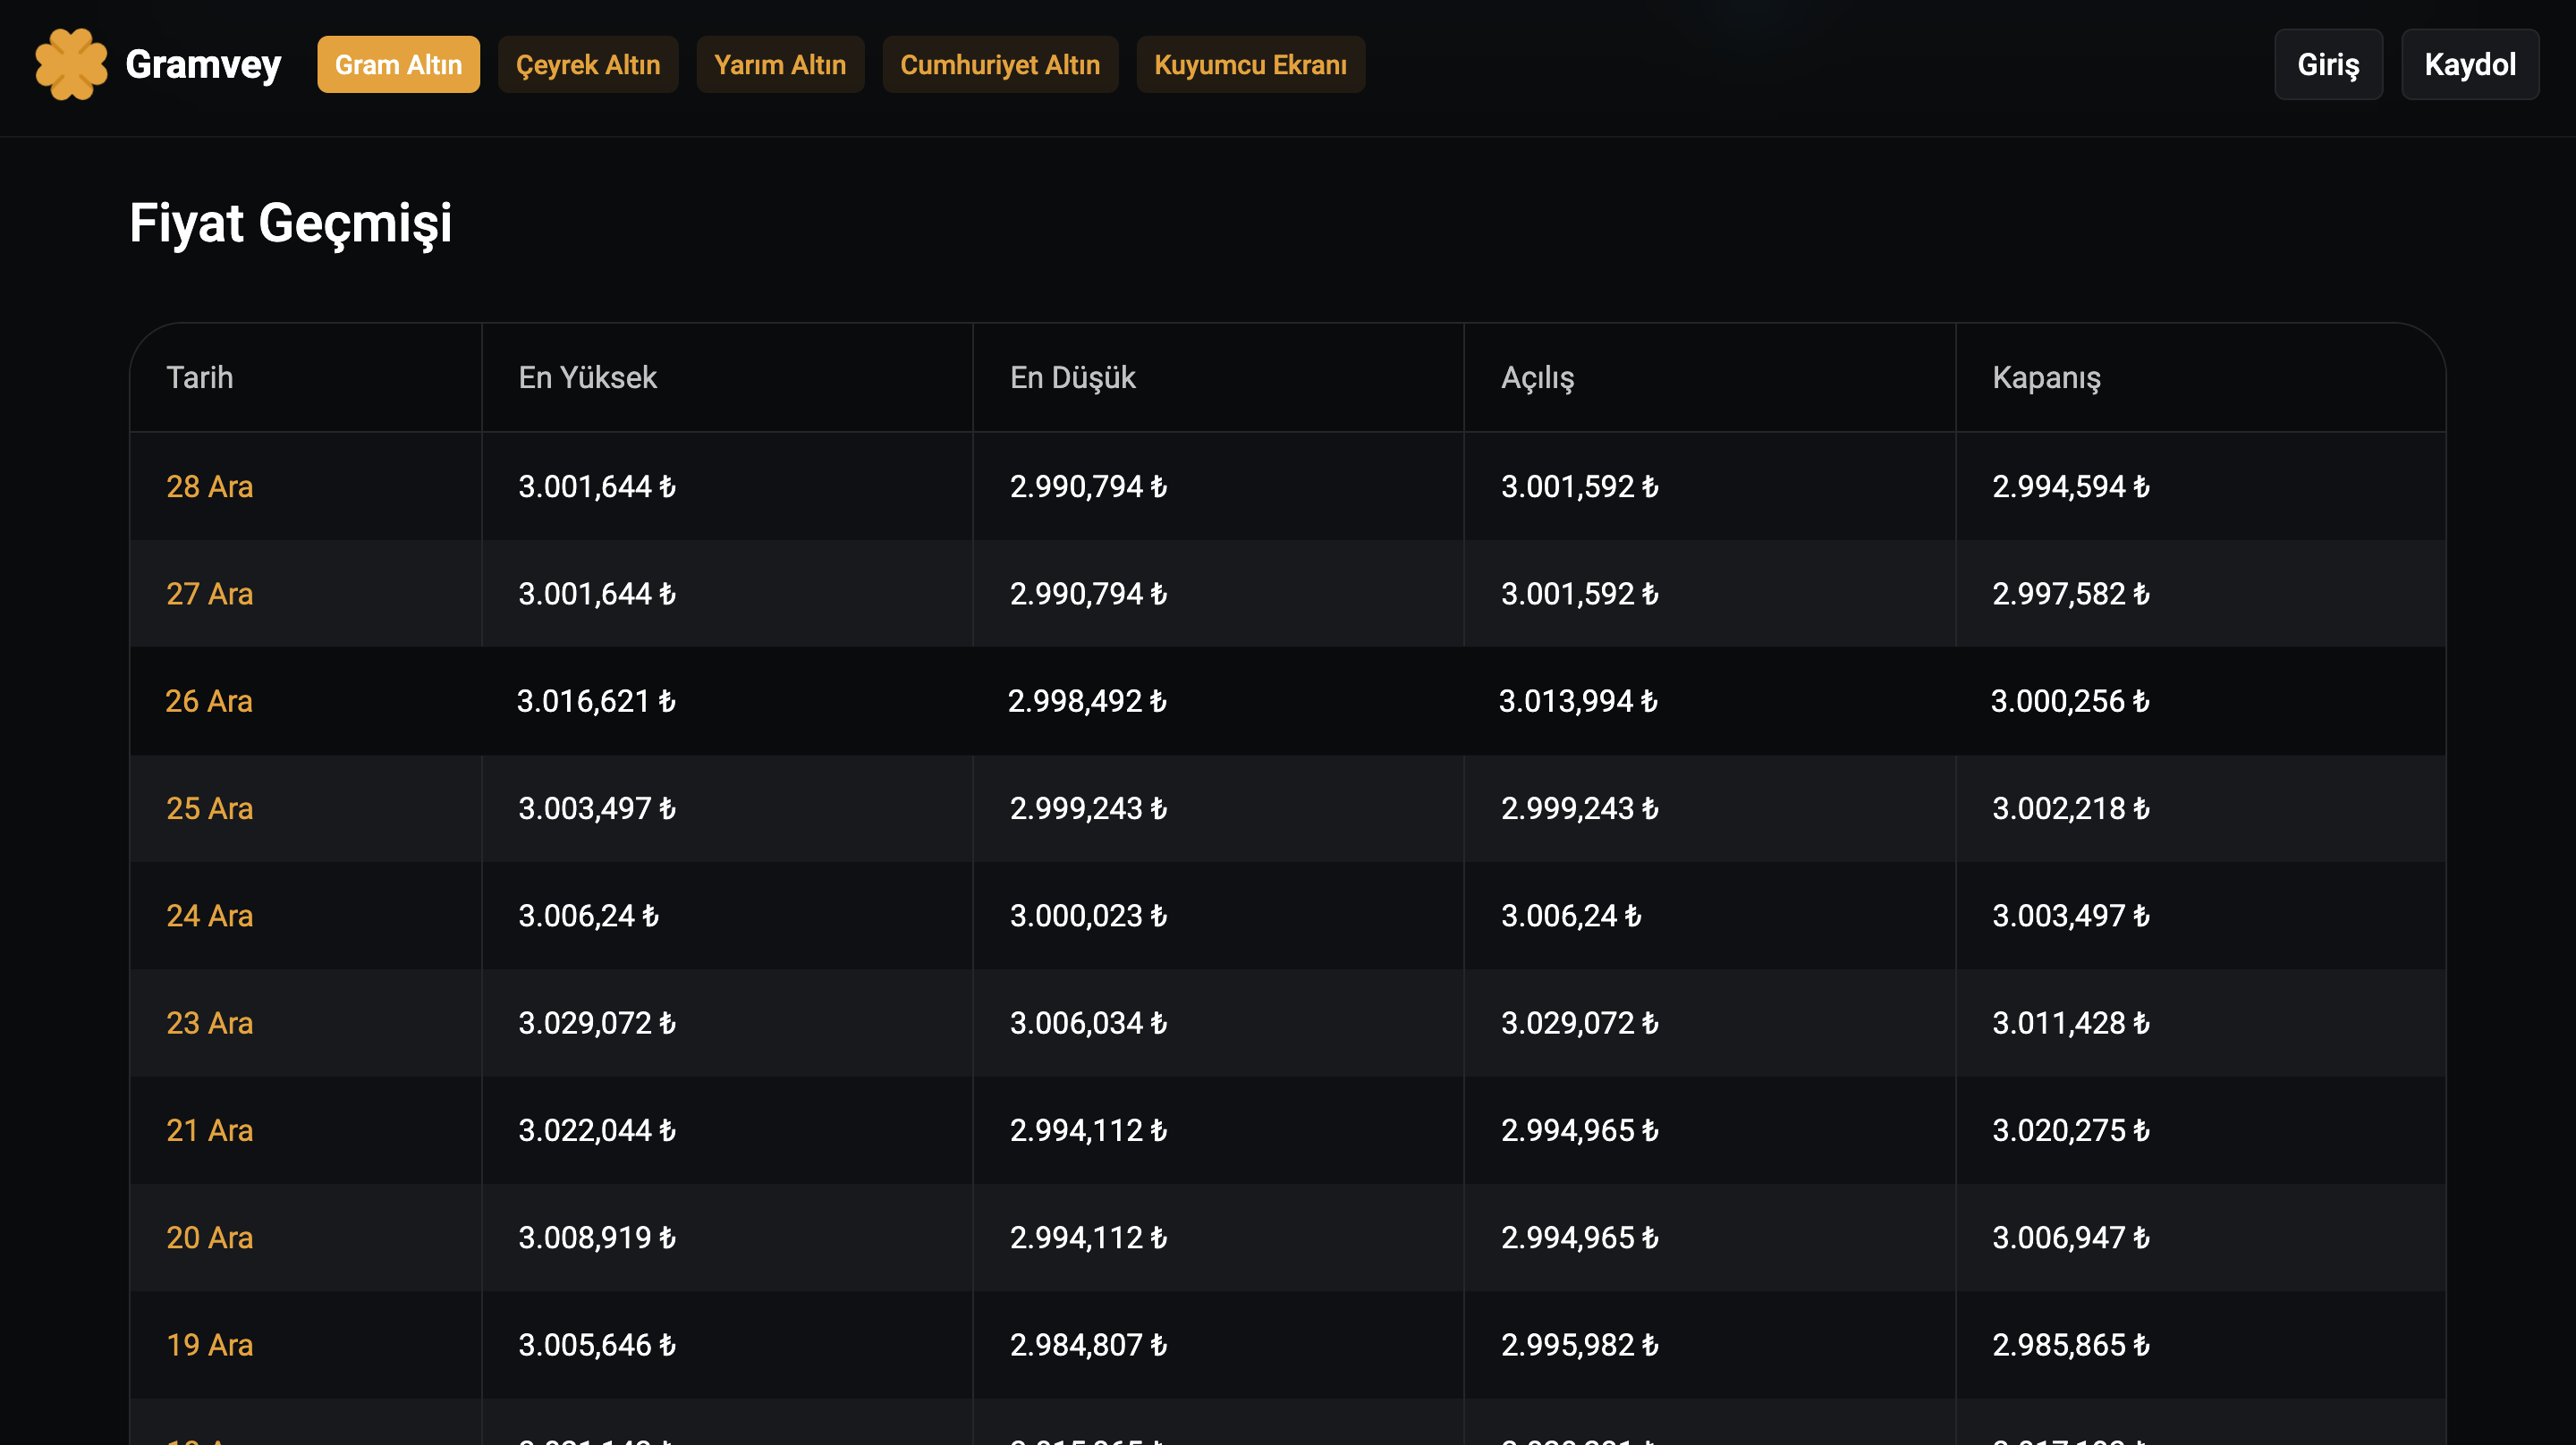Open the 25 Ara date link
The width and height of the screenshot is (2576, 1445).
coord(209,808)
